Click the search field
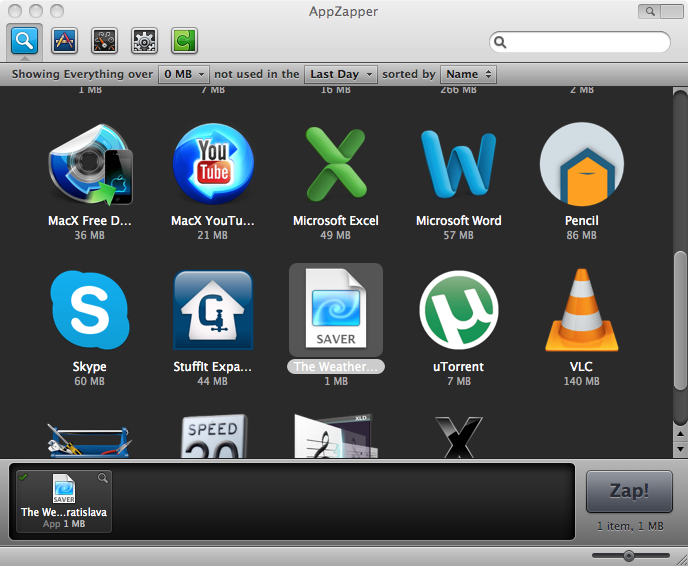 coord(580,42)
